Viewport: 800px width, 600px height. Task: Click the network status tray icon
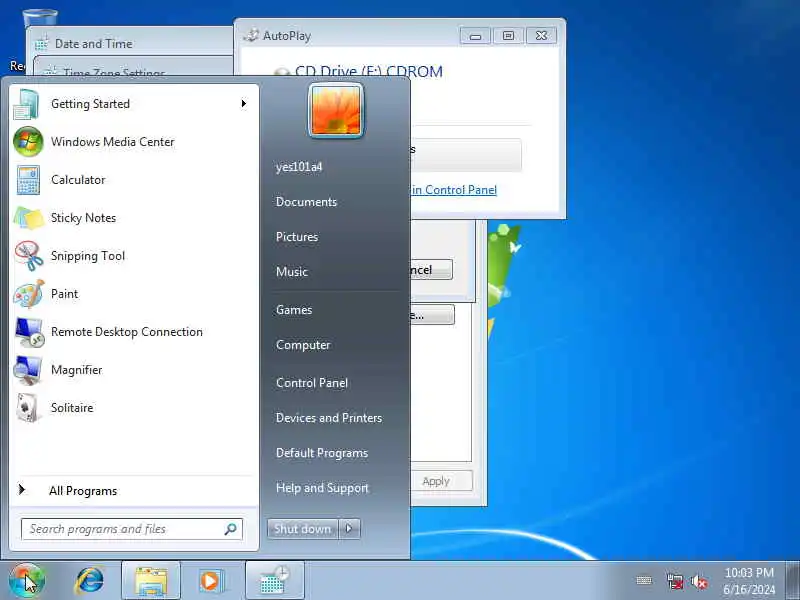(x=674, y=581)
